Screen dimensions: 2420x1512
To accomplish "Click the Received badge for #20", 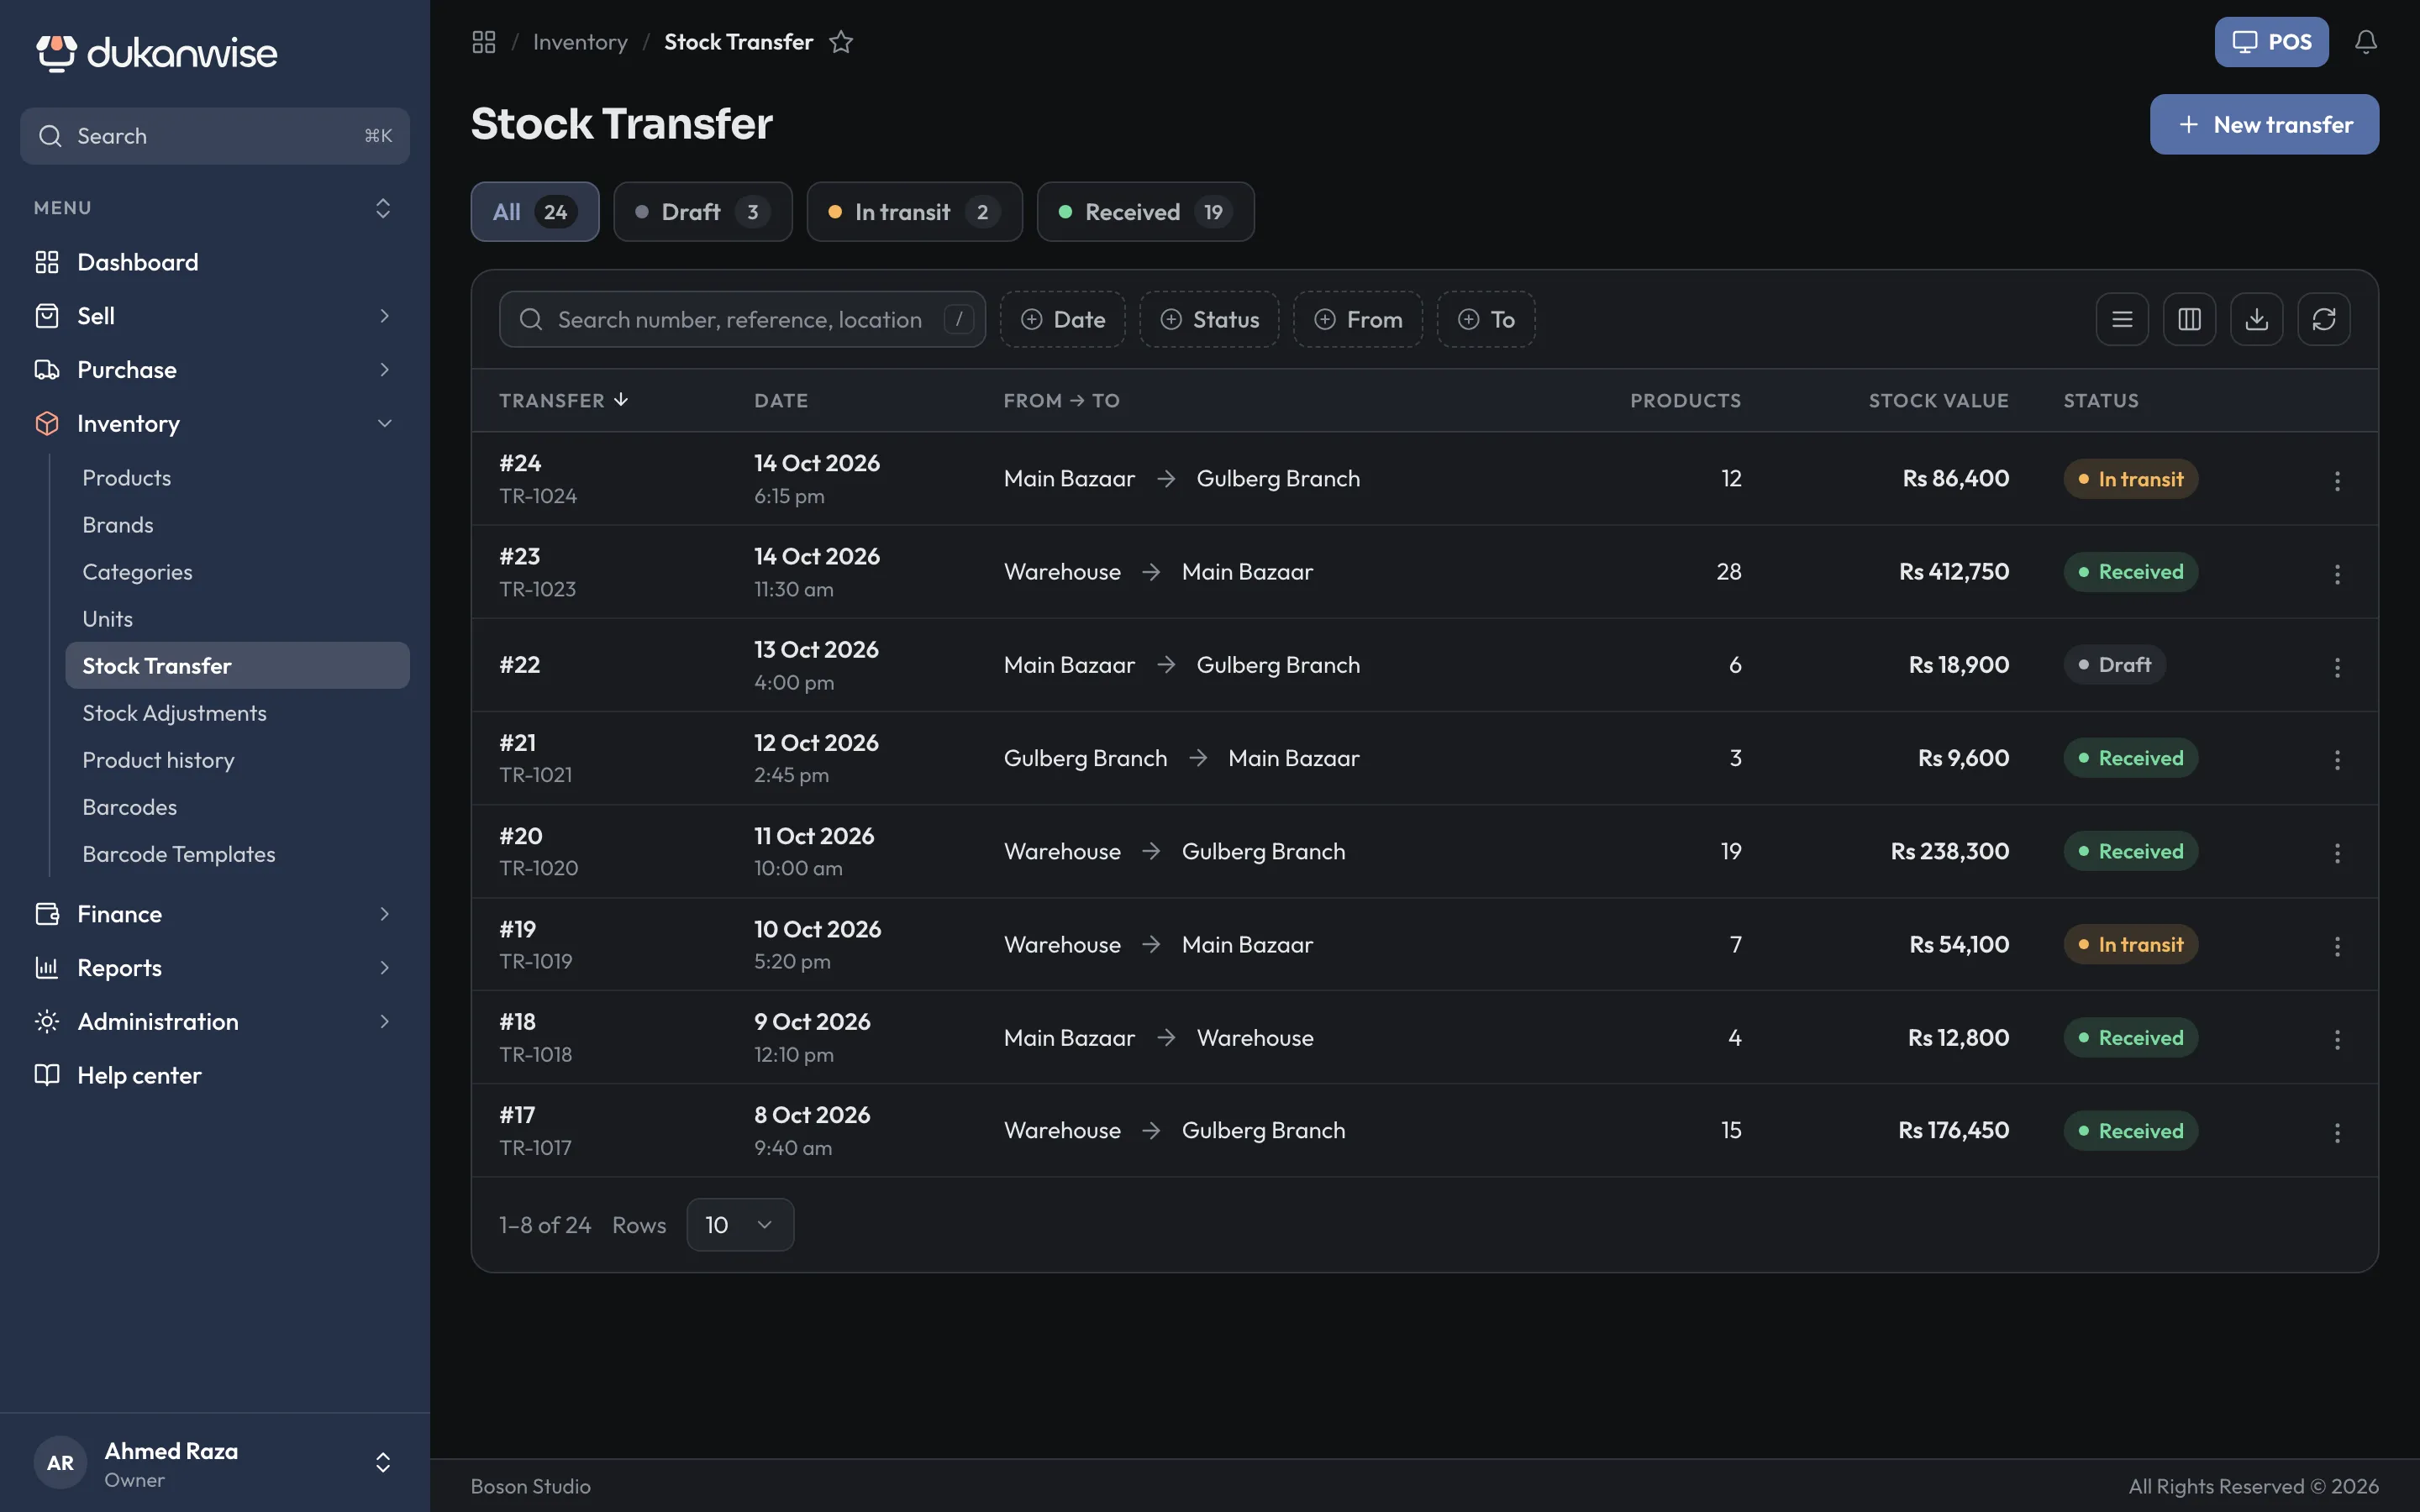I will (x=2130, y=852).
